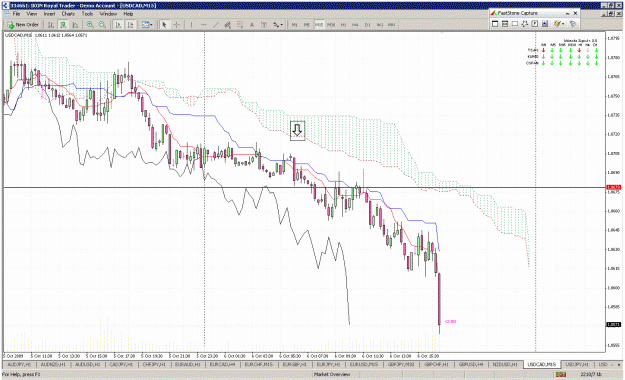Switch to M30 timeframe
The width and height of the screenshot is (625, 380).
click(x=331, y=25)
